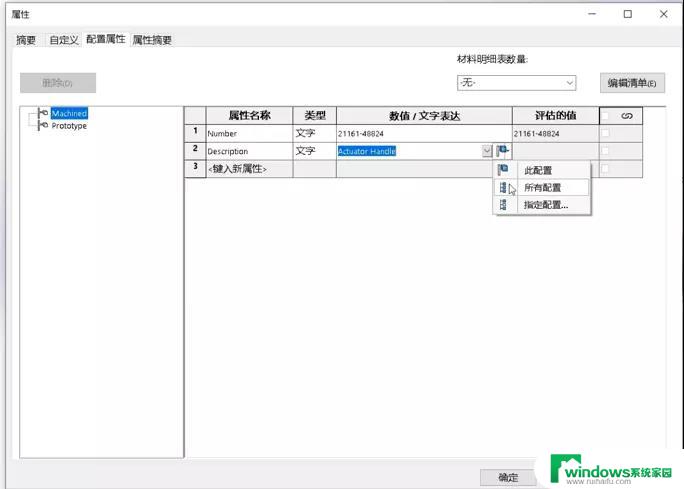Toggle the link checkbox in the <键入新属性> row
Image resolution: width=684 pixels, height=489 pixels.
click(605, 169)
